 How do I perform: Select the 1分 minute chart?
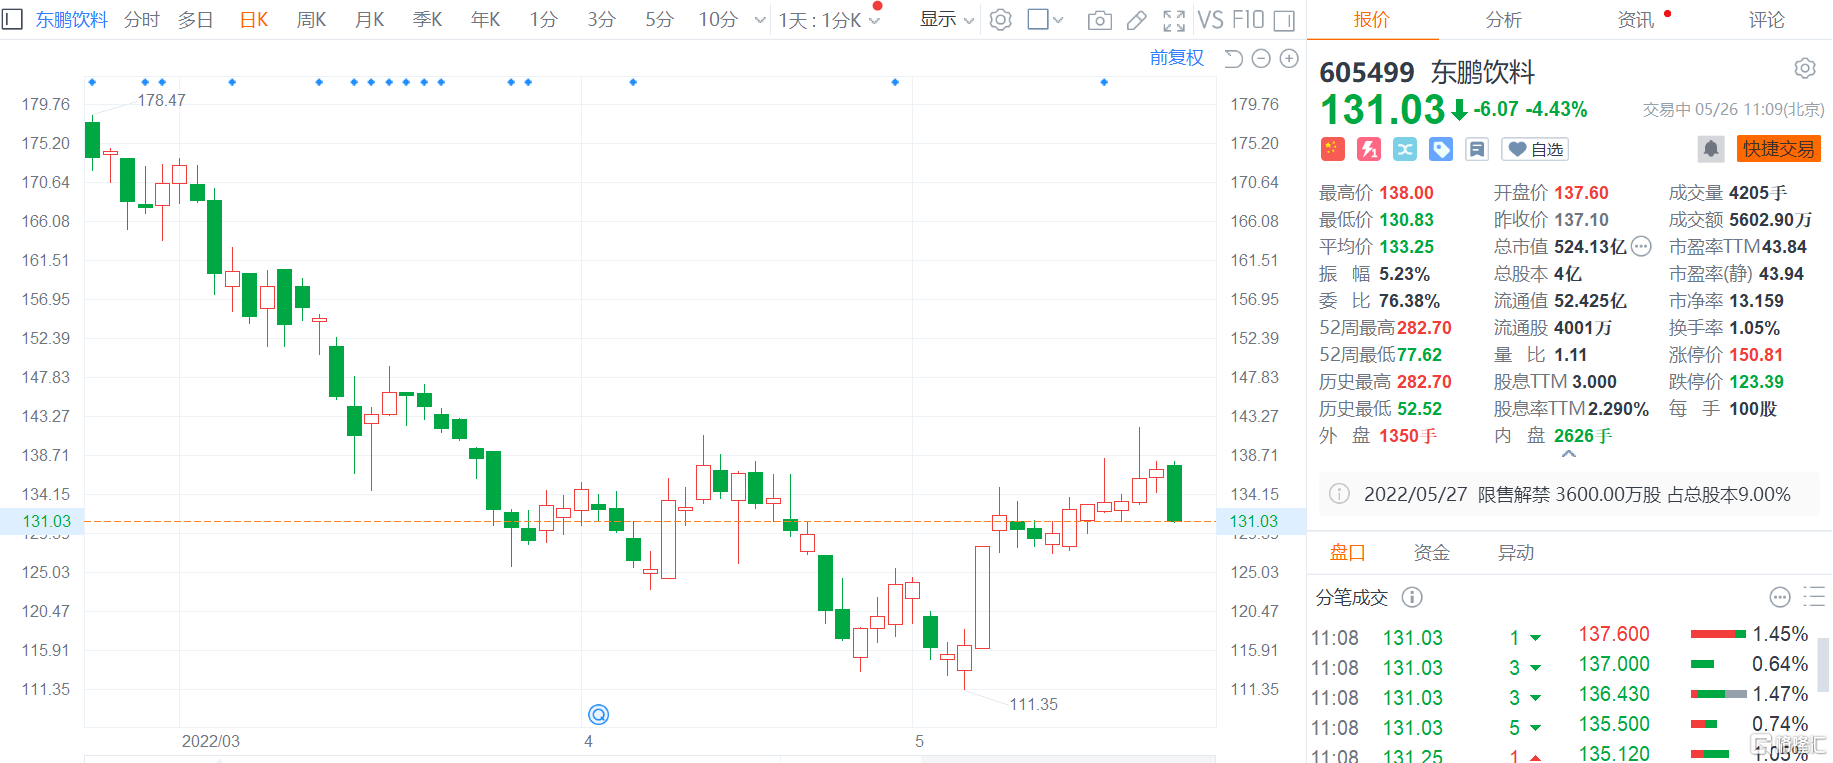point(544,20)
